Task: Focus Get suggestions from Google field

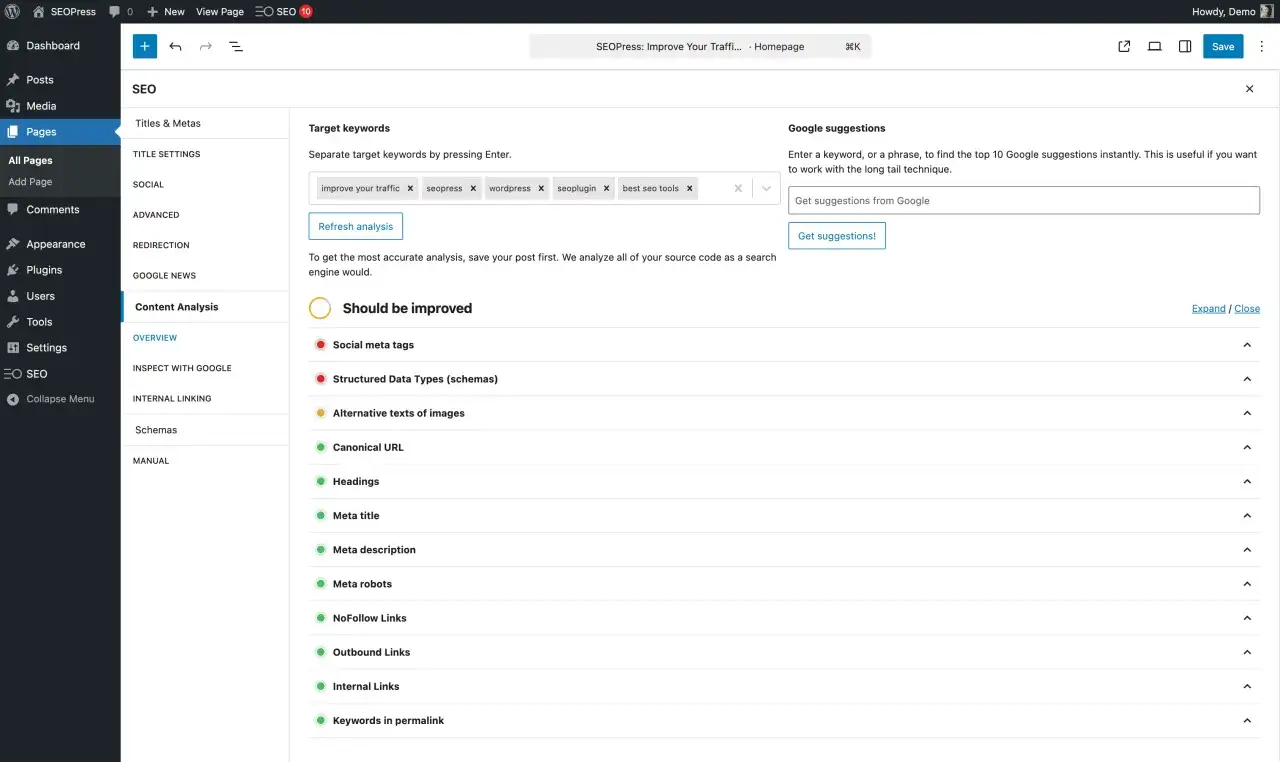Action: [1023, 200]
